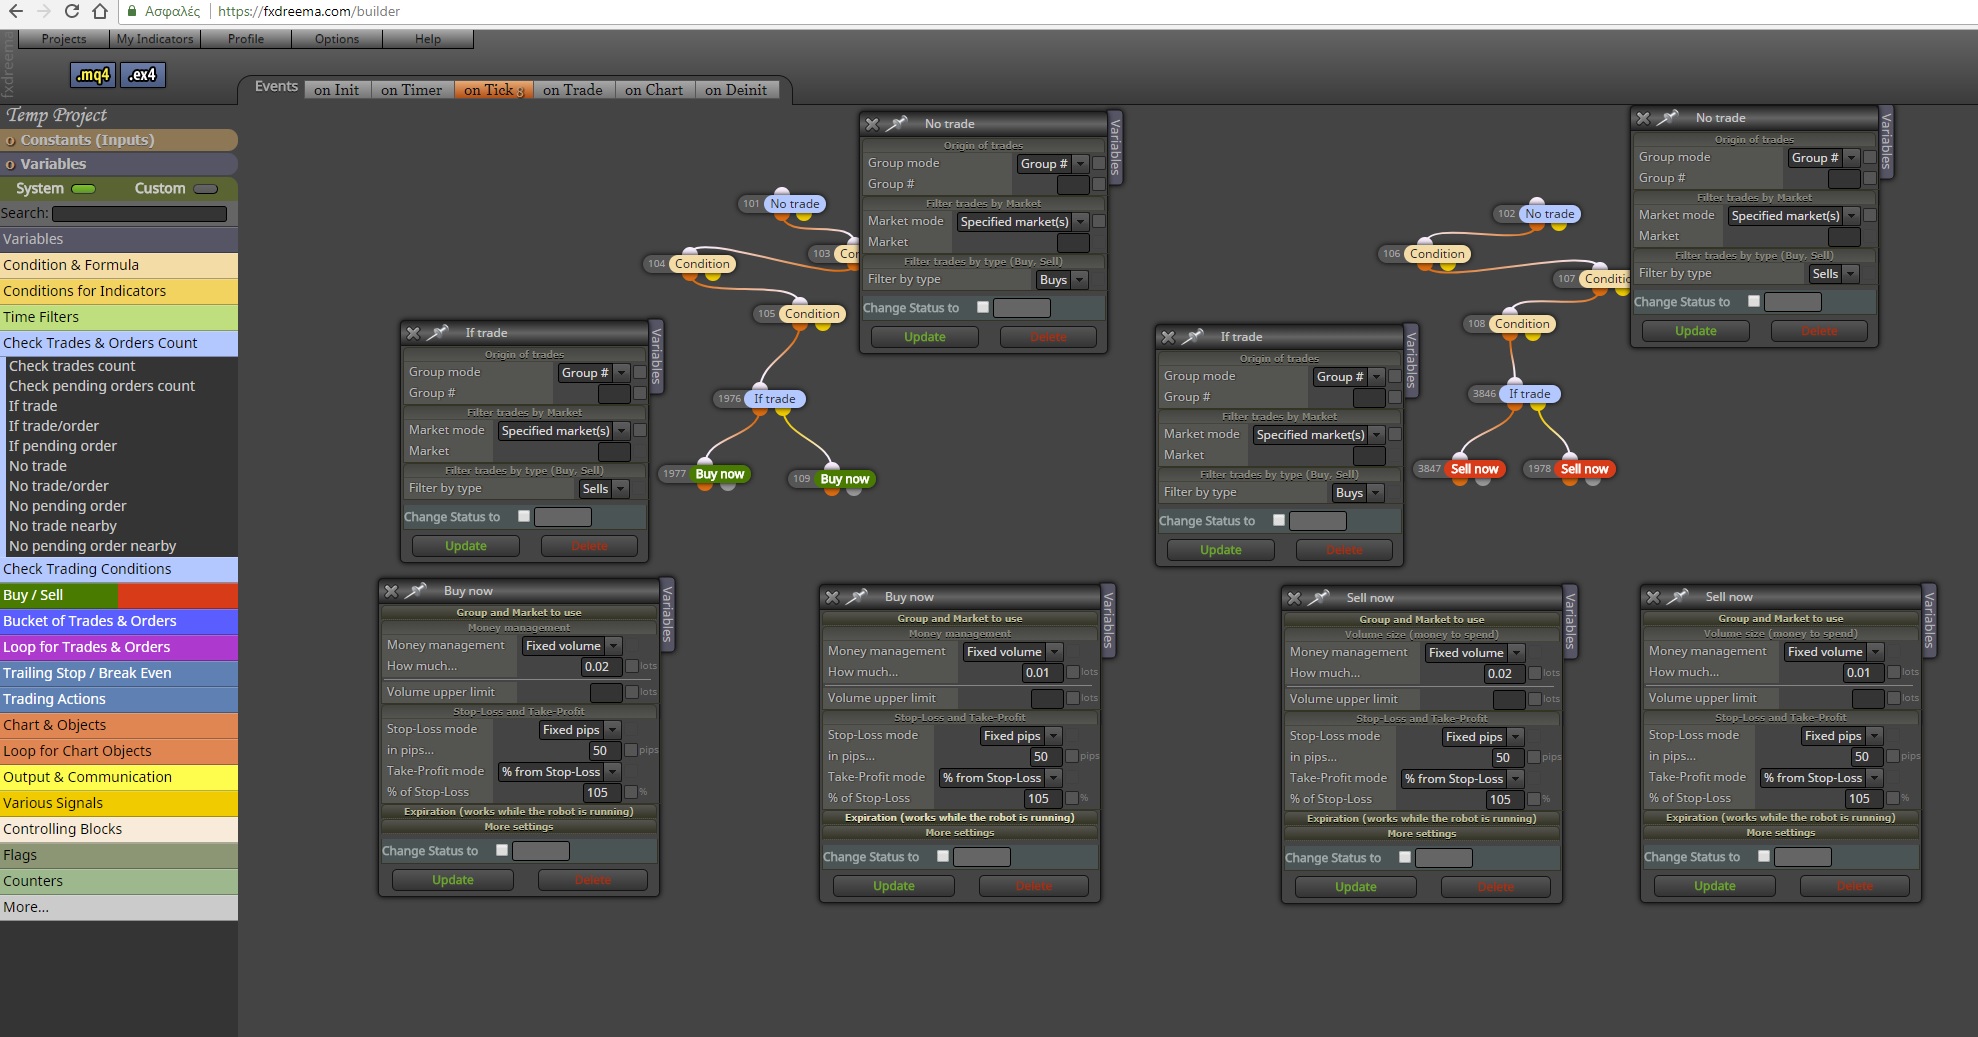Screen dimensions: 1978x1037
Task: Export project with the .mq4 button
Action: 93,75
